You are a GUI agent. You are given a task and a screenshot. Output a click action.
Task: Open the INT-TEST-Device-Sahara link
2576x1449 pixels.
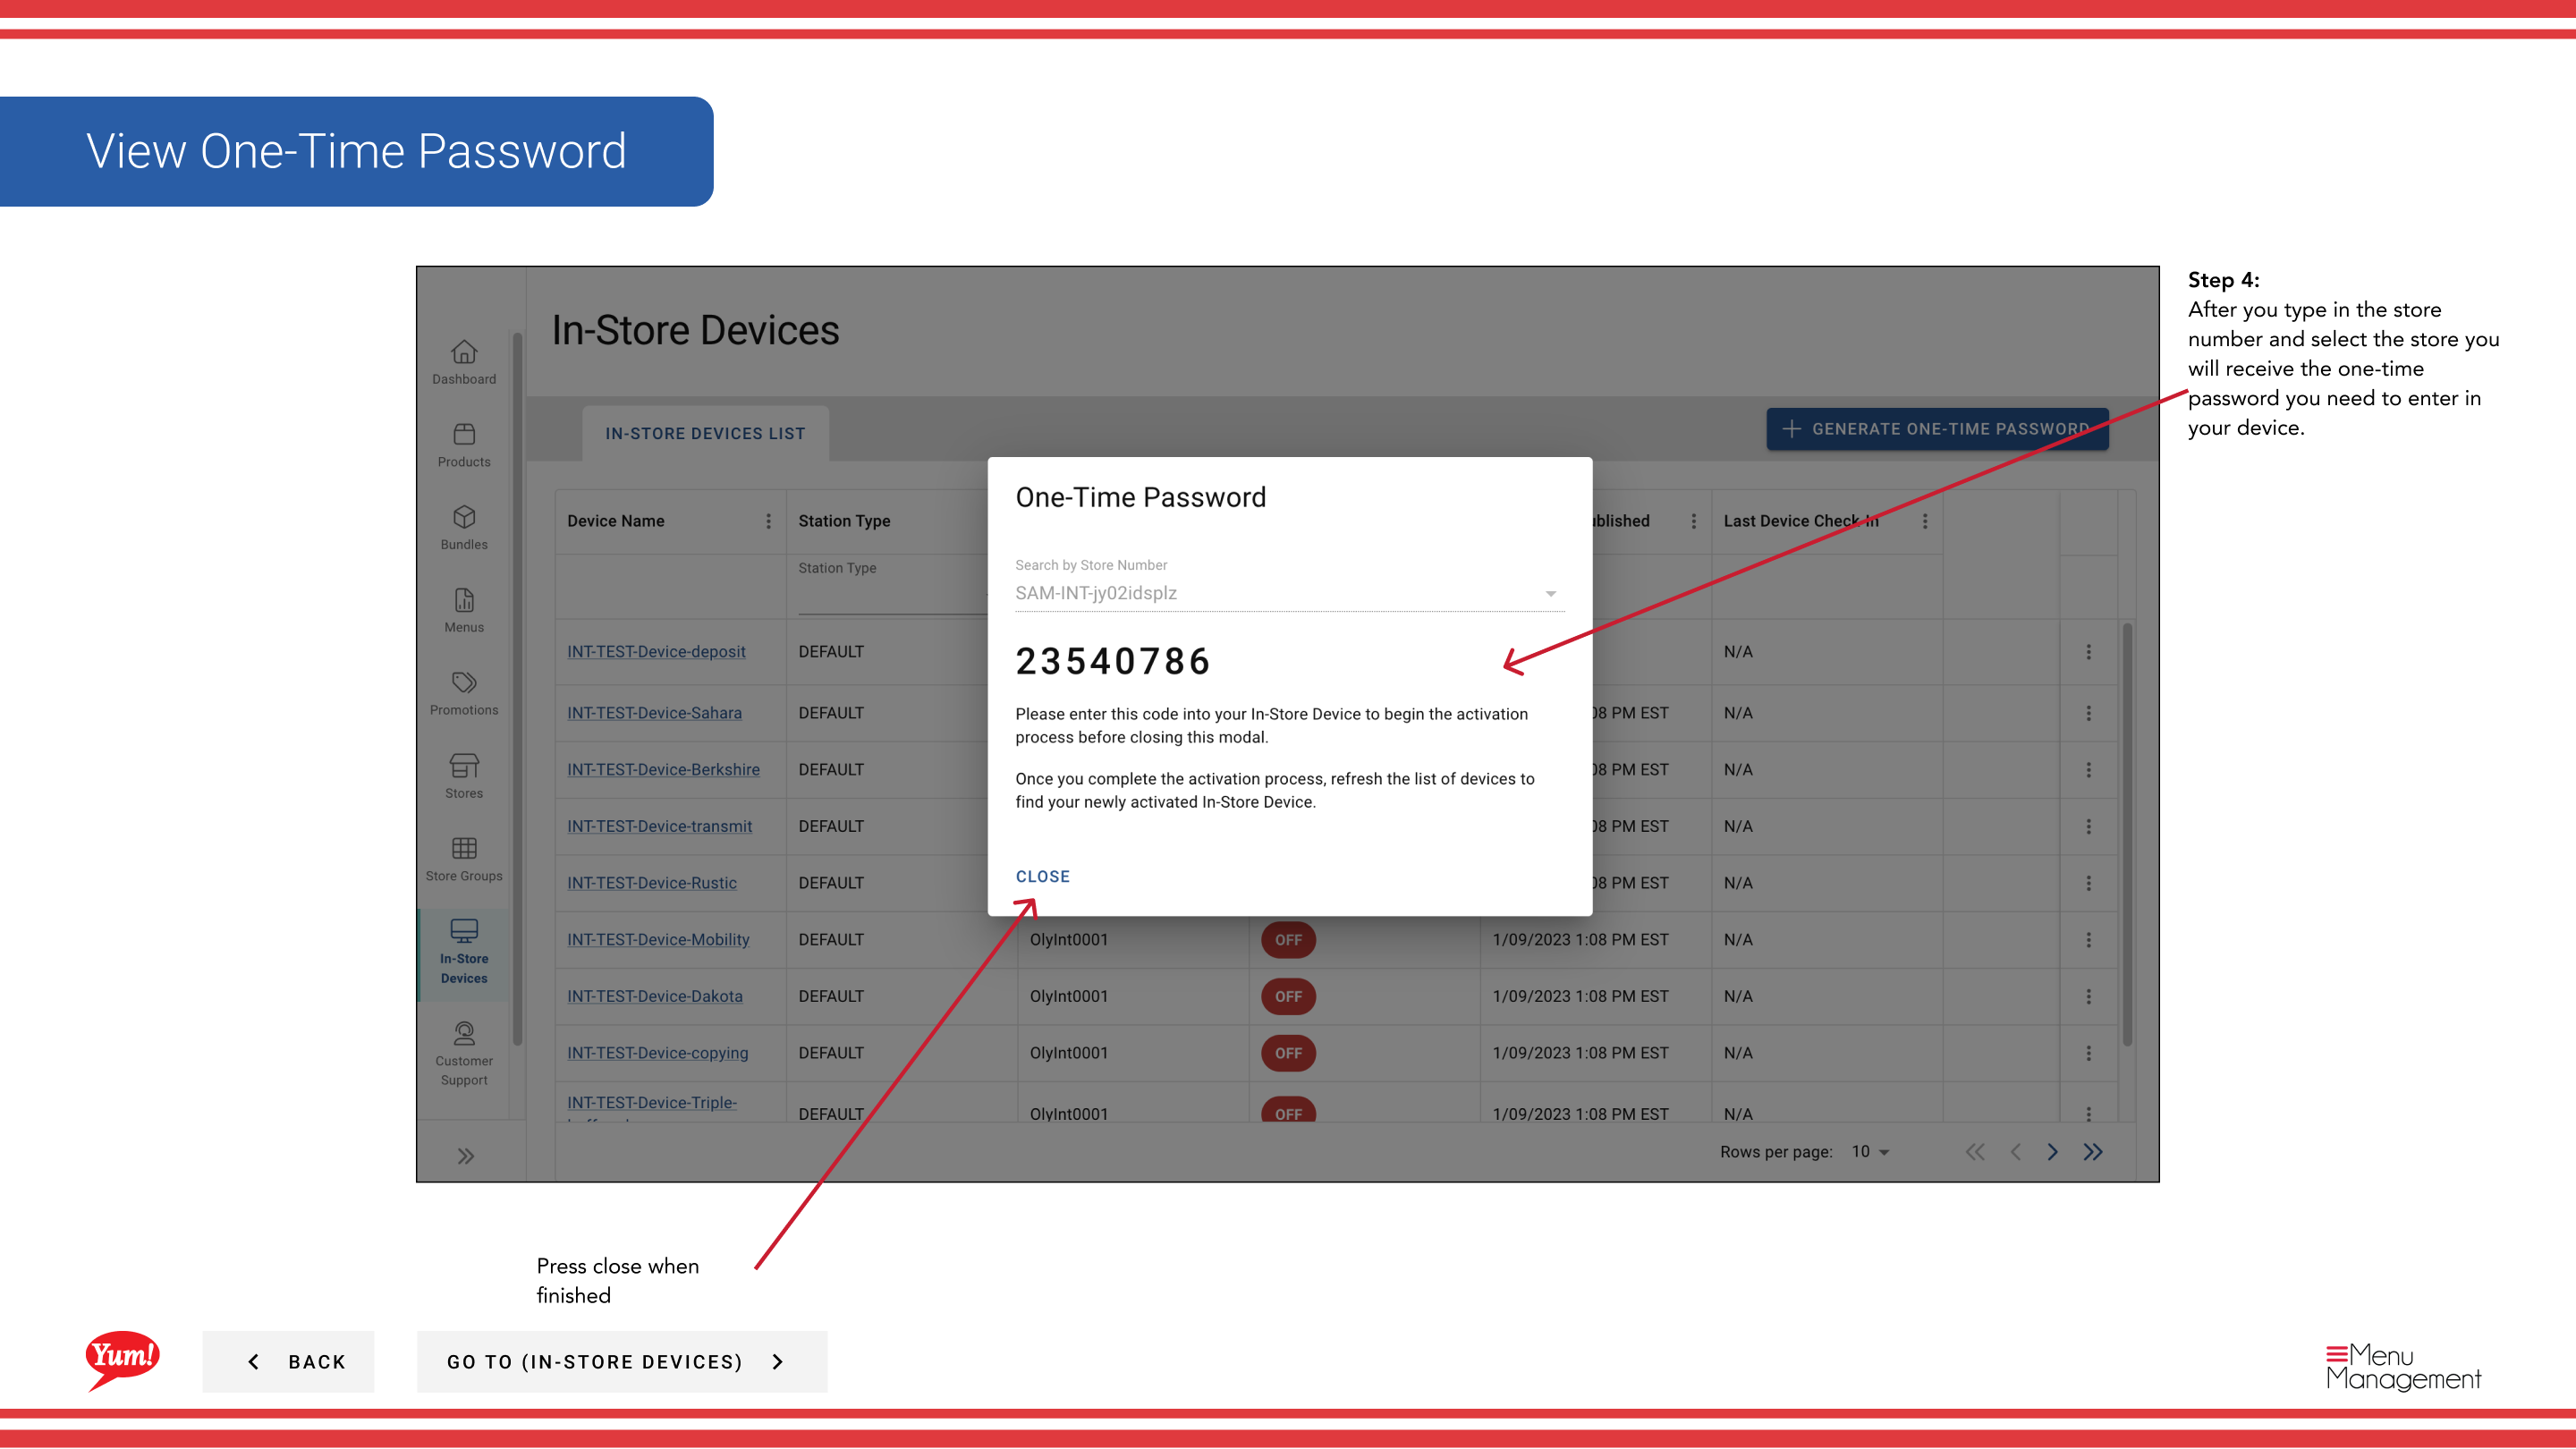click(x=654, y=713)
